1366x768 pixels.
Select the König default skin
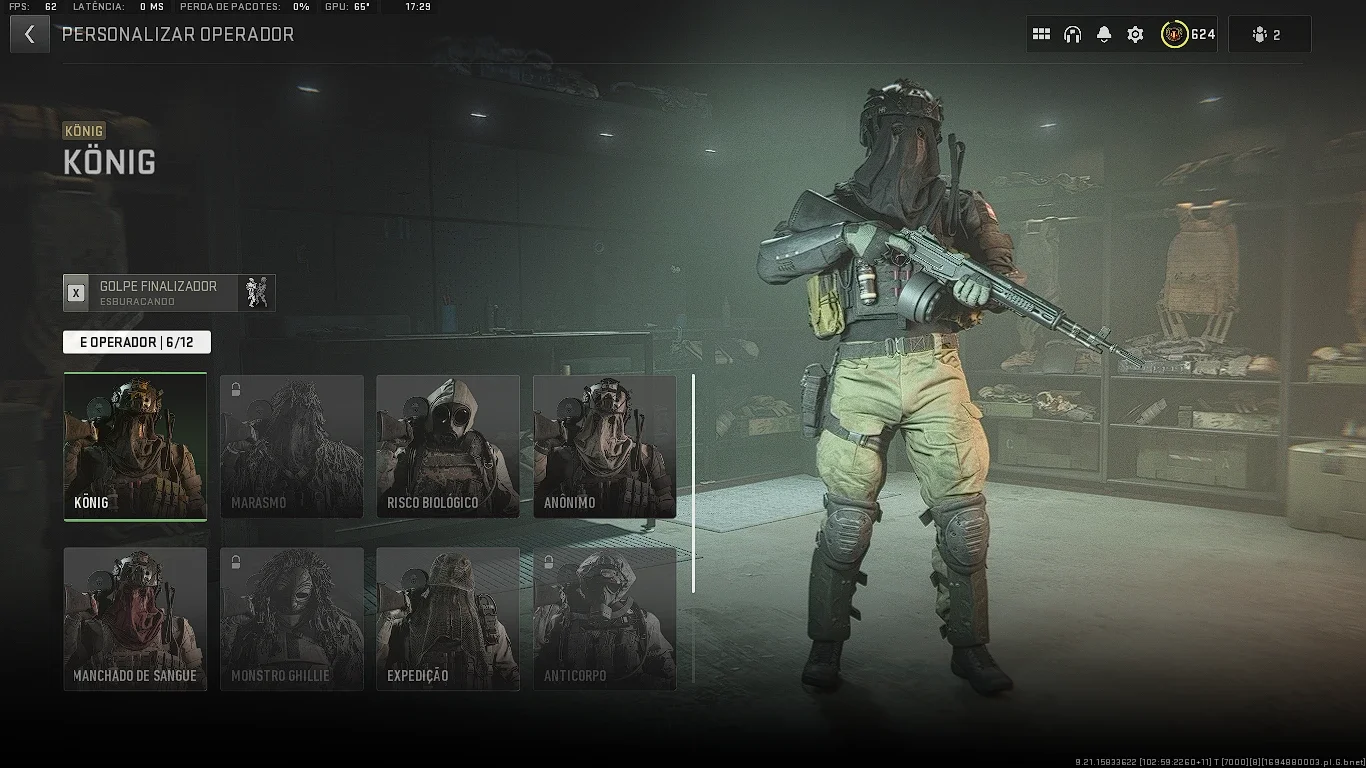pyautogui.click(x=135, y=447)
